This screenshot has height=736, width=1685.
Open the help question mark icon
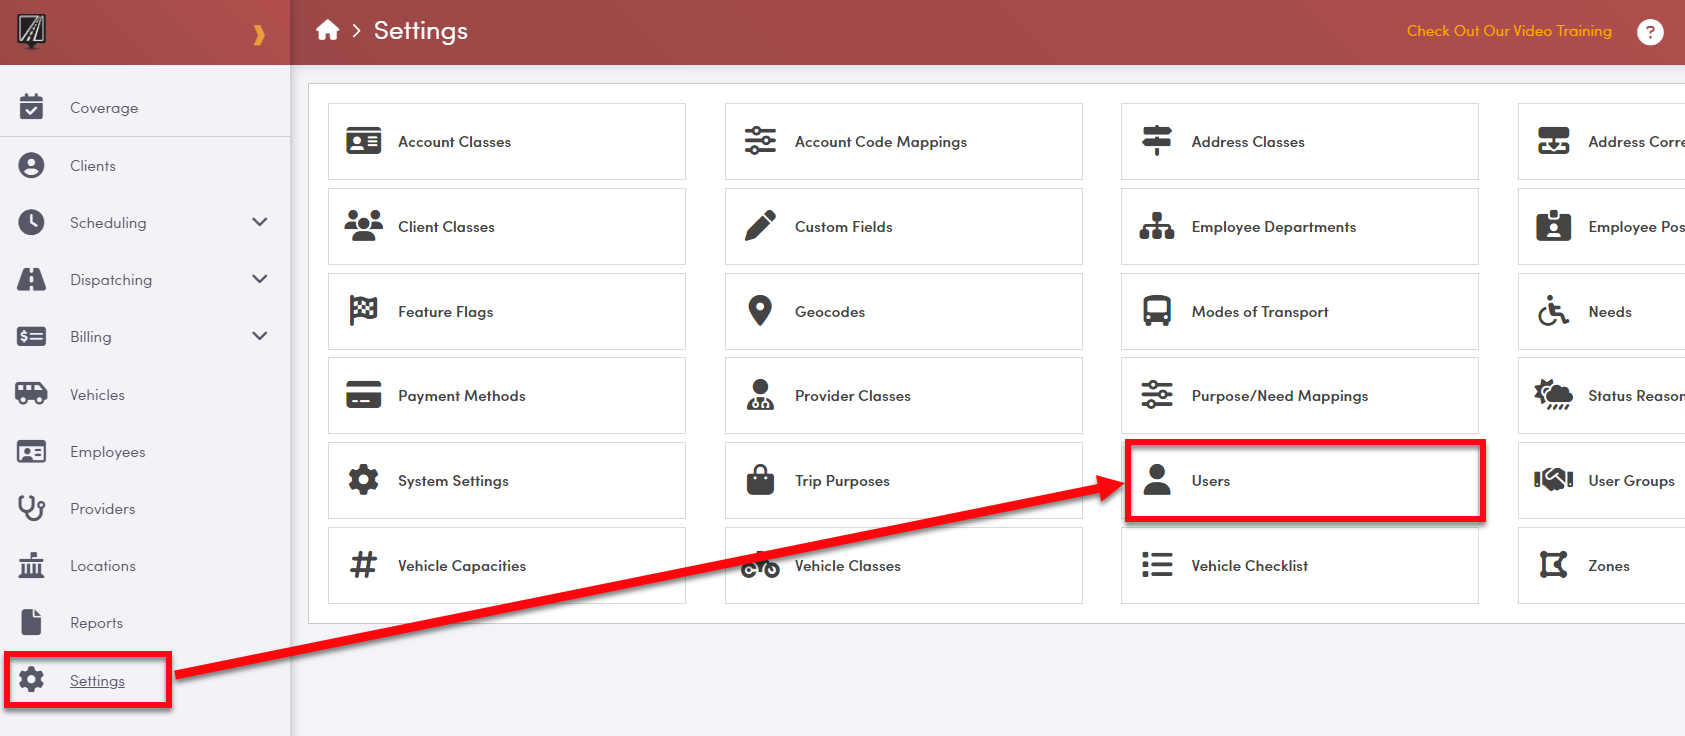pyautogui.click(x=1649, y=32)
